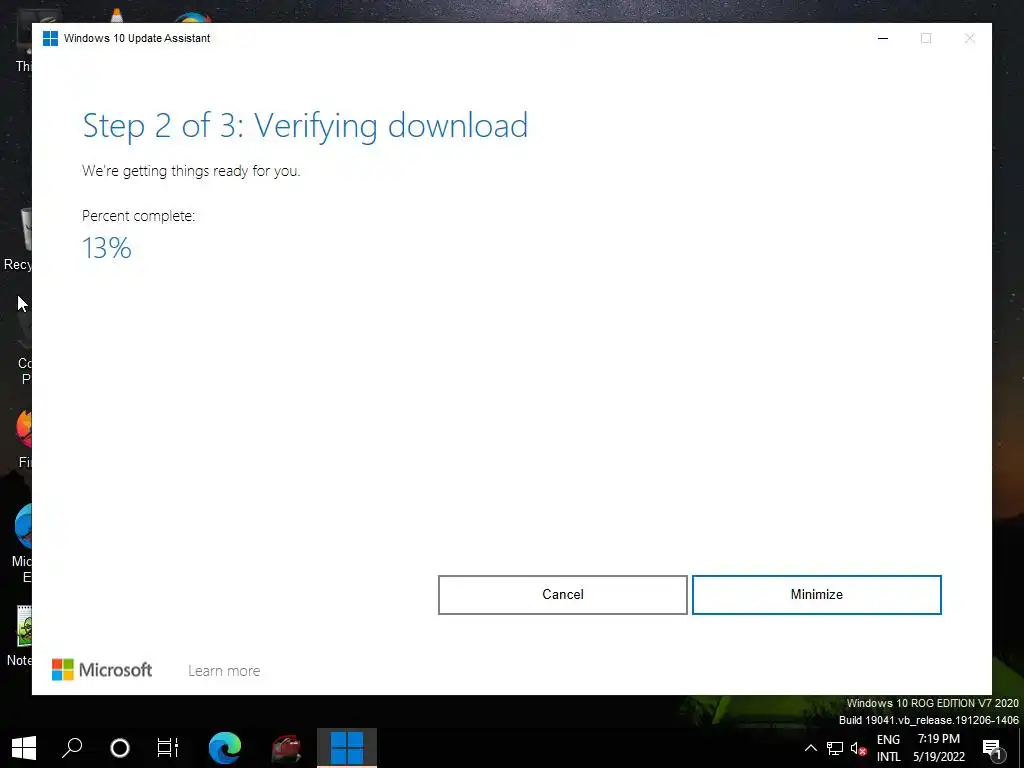
Task: Click the muted volume tray icon
Action: point(858,748)
